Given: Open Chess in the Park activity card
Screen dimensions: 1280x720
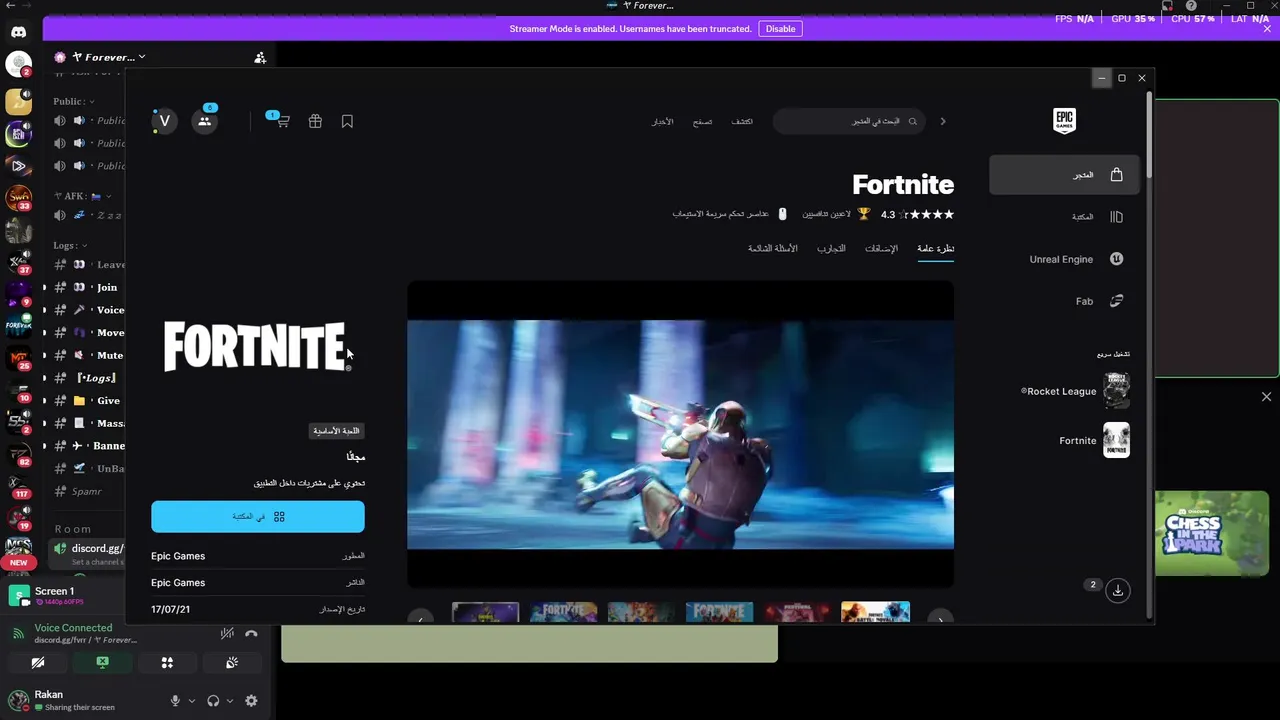Looking at the screenshot, I should (1212, 533).
